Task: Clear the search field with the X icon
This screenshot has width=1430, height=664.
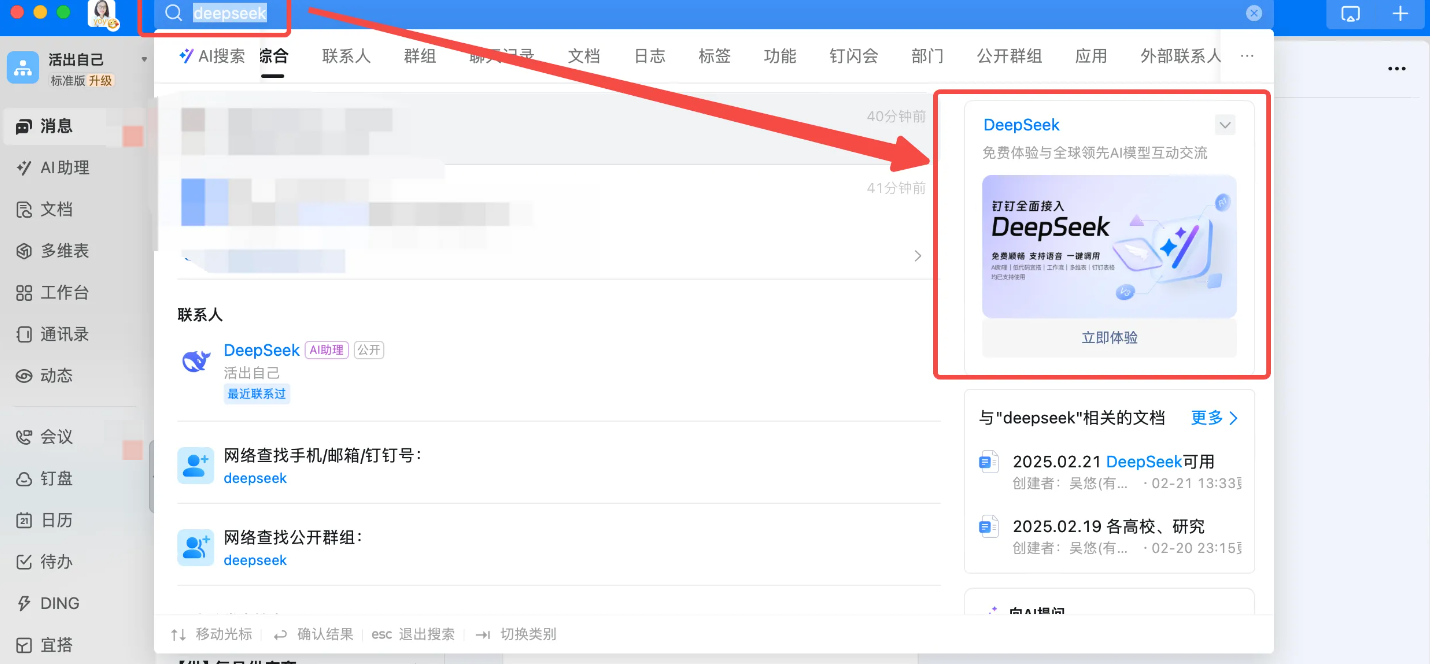Action: click(x=1254, y=13)
